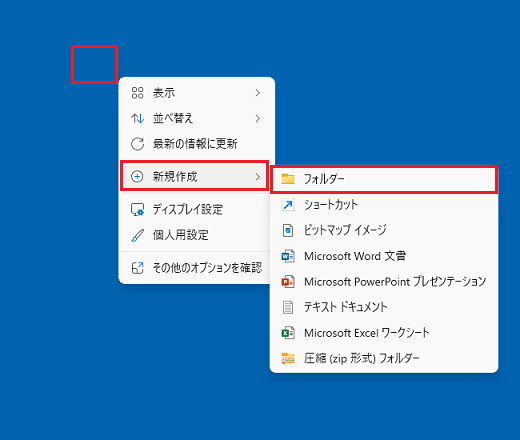
Task: Click the share icon beside その他のオプションを確認
Action: [x=137, y=268]
